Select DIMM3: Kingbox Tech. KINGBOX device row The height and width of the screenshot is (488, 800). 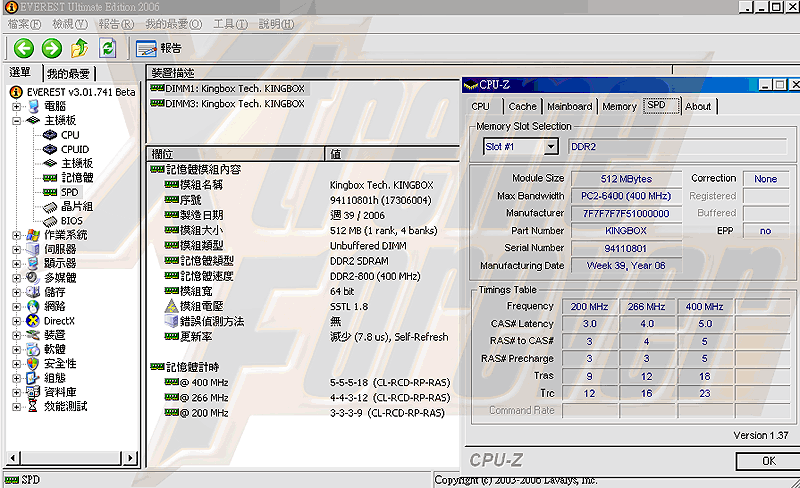point(228,104)
